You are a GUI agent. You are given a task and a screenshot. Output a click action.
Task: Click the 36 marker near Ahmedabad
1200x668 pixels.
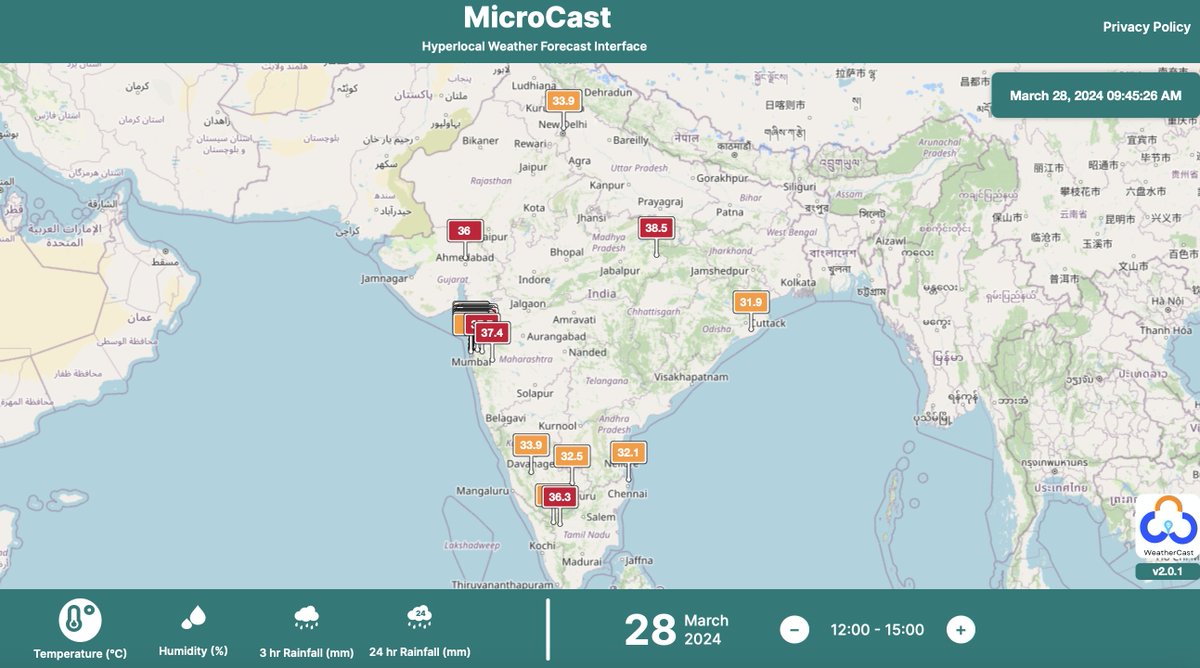click(464, 230)
